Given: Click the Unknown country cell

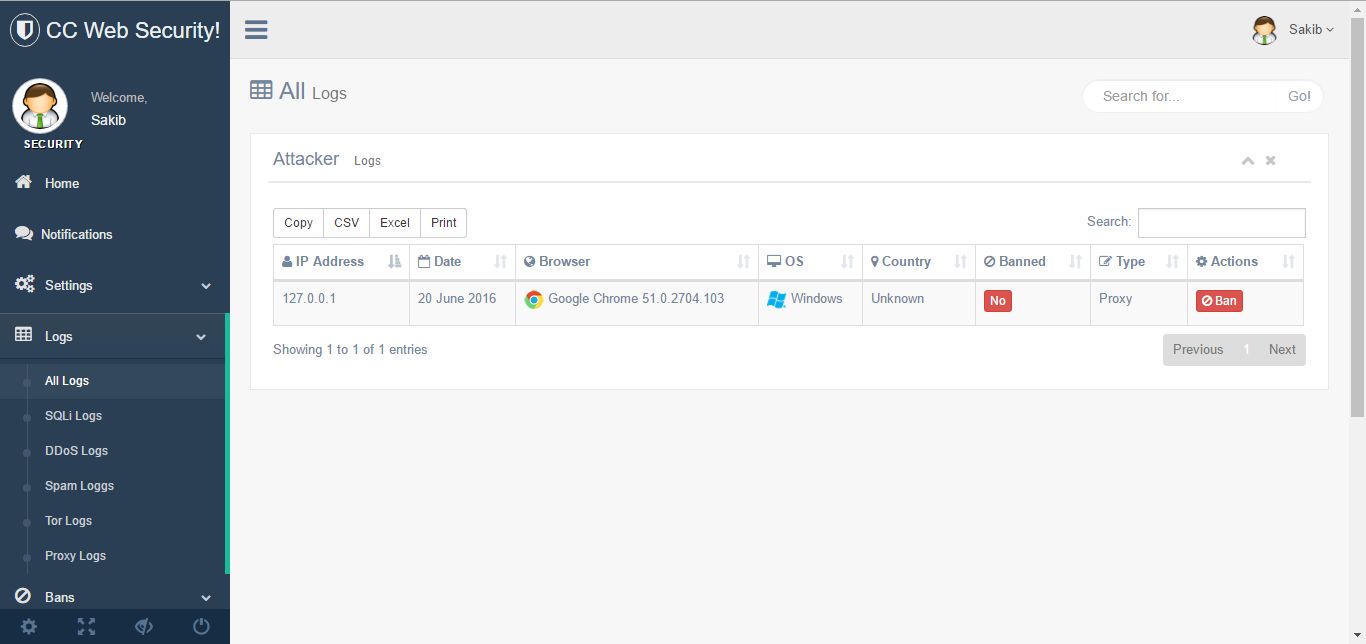Looking at the screenshot, I should pos(919,302).
